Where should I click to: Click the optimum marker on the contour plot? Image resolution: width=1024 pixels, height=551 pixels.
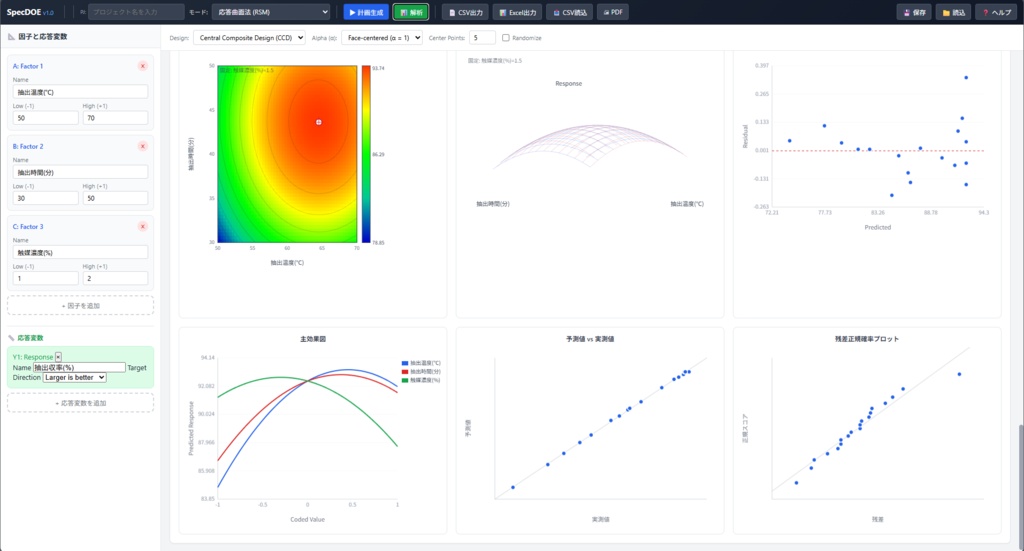click(x=319, y=122)
